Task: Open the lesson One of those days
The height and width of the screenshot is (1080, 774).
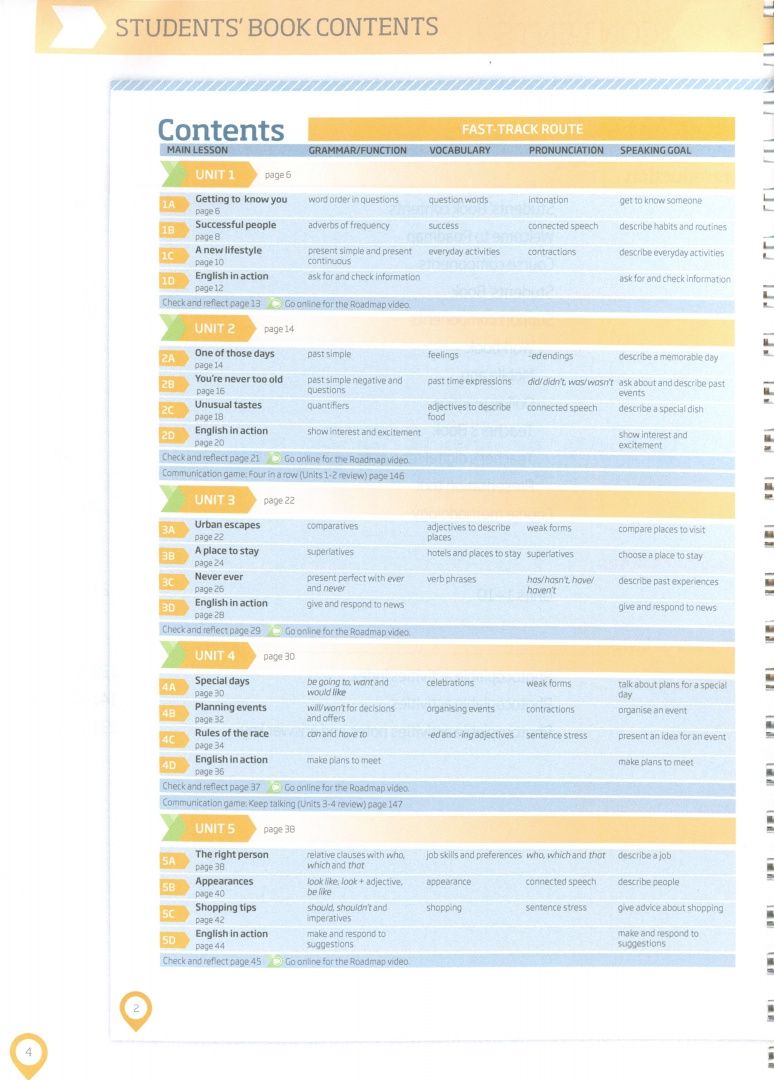Action: click(235, 353)
